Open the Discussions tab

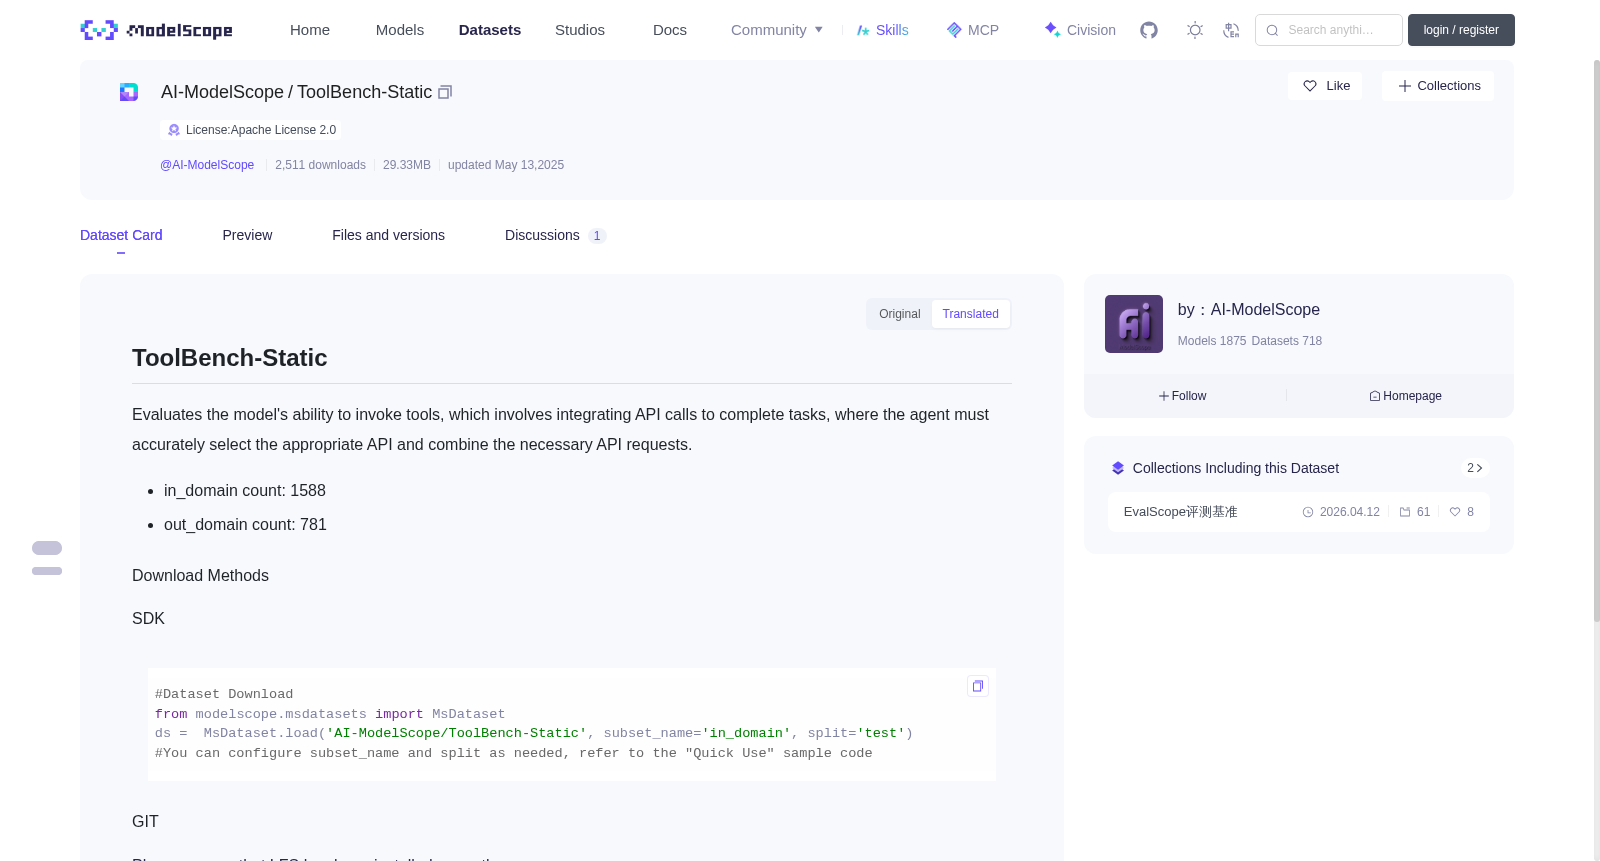(x=555, y=235)
